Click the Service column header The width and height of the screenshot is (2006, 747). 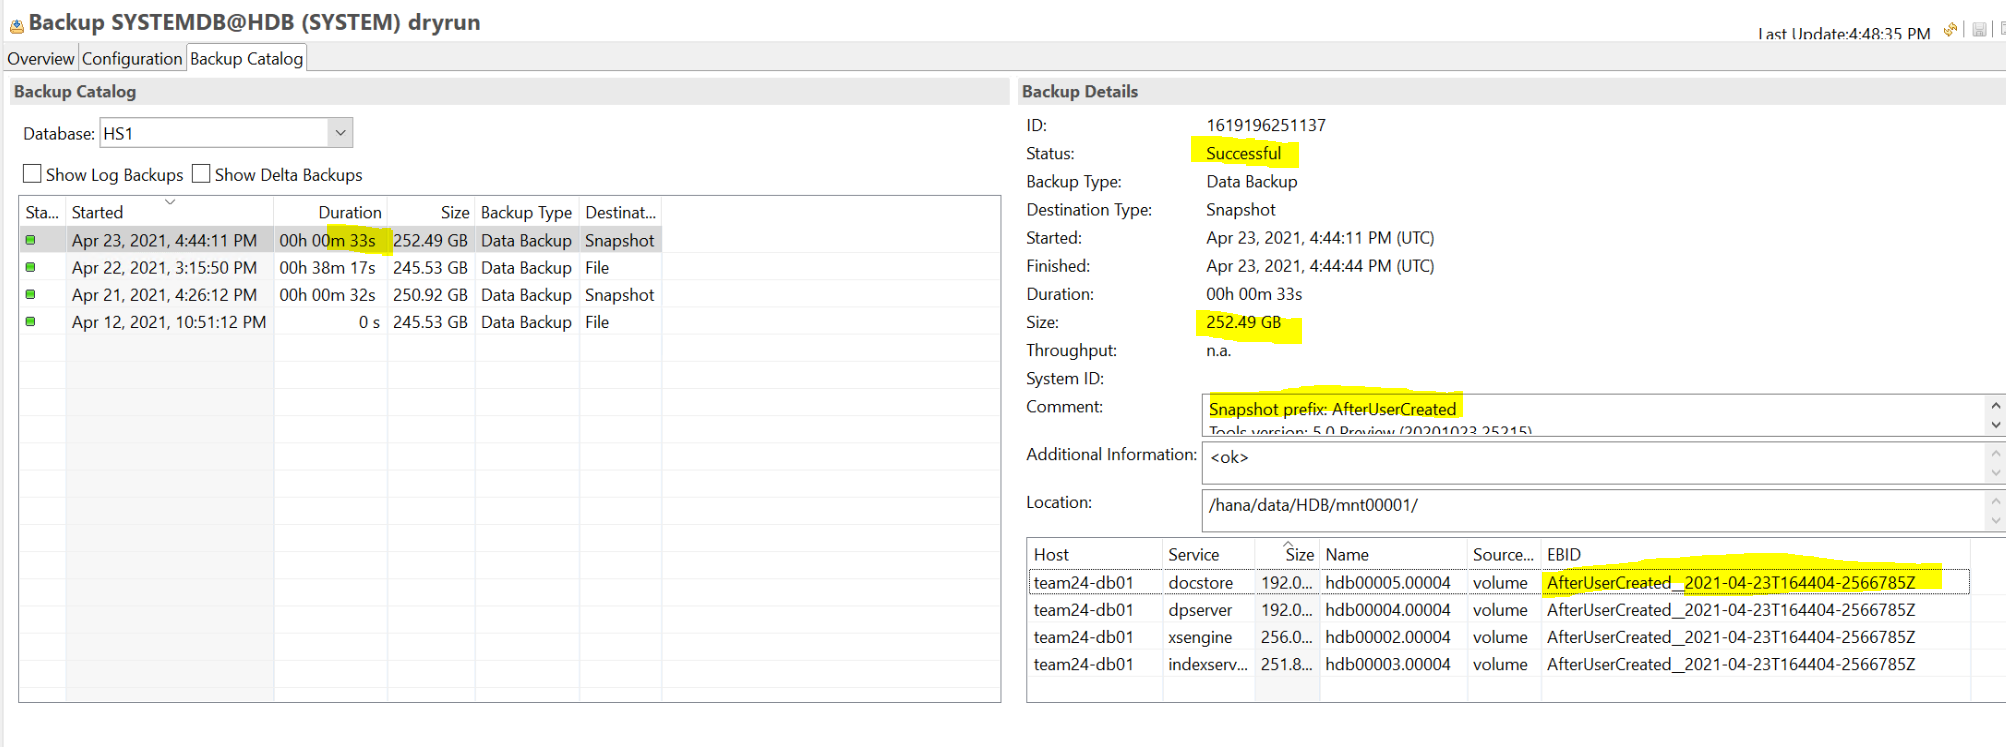[x=1208, y=554]
